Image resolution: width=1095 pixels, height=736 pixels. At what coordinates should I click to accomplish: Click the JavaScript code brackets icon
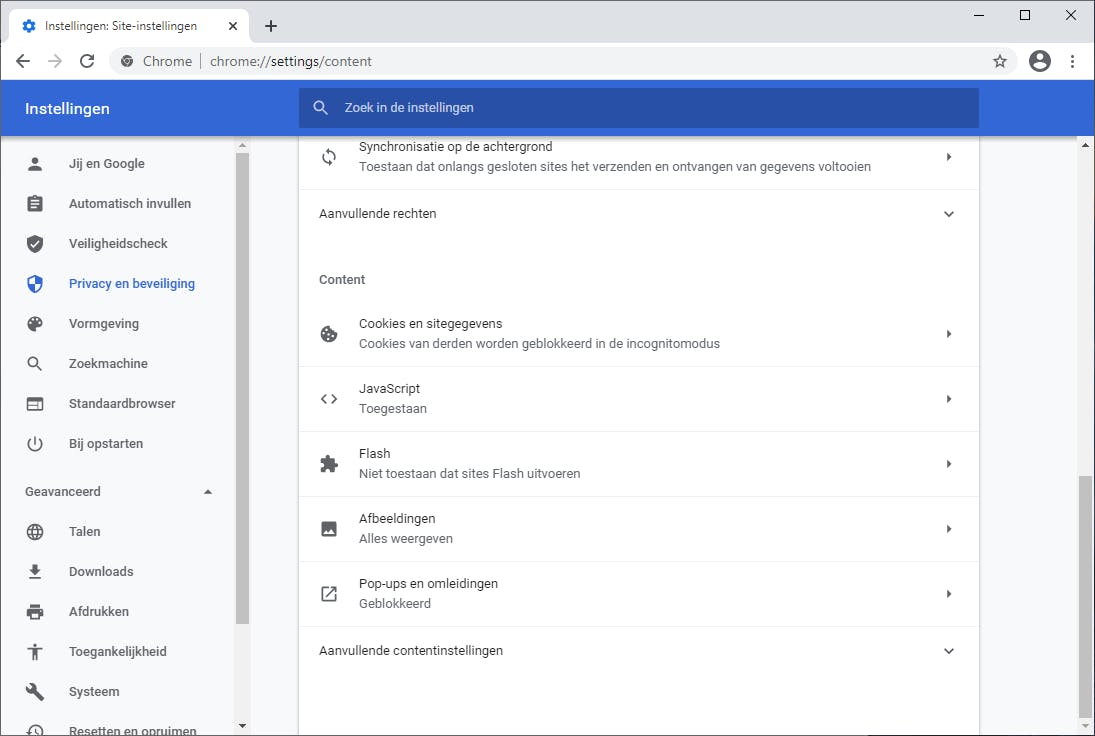(x=329, y=399)
